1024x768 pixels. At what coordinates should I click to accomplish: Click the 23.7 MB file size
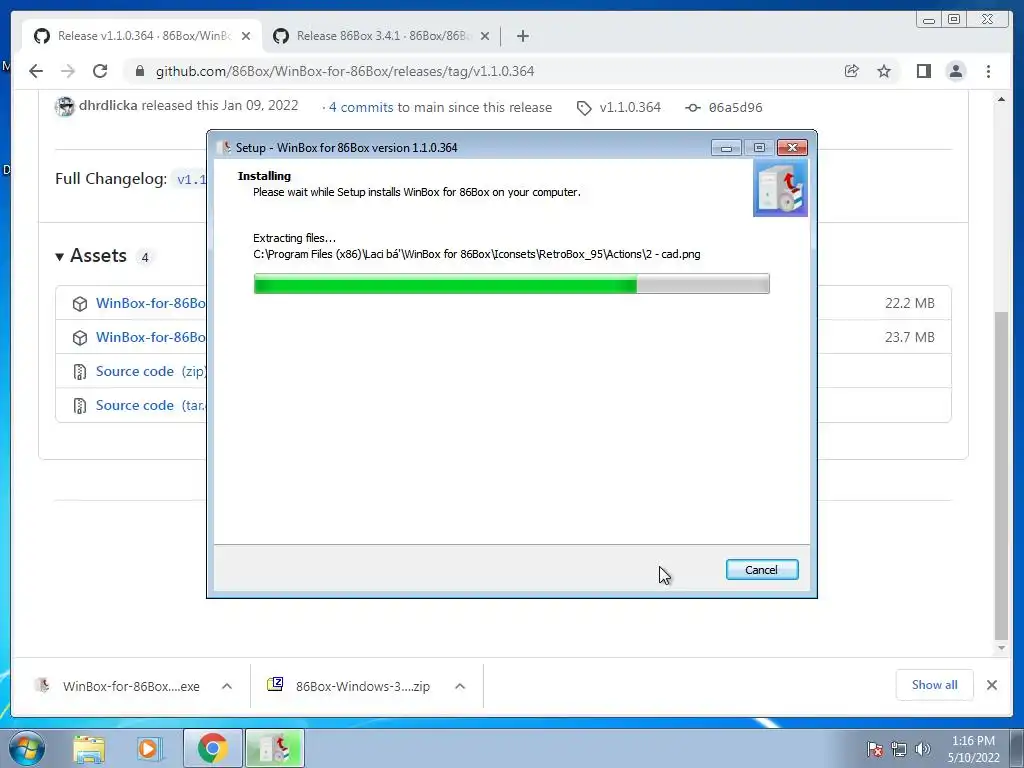point(910,337)
